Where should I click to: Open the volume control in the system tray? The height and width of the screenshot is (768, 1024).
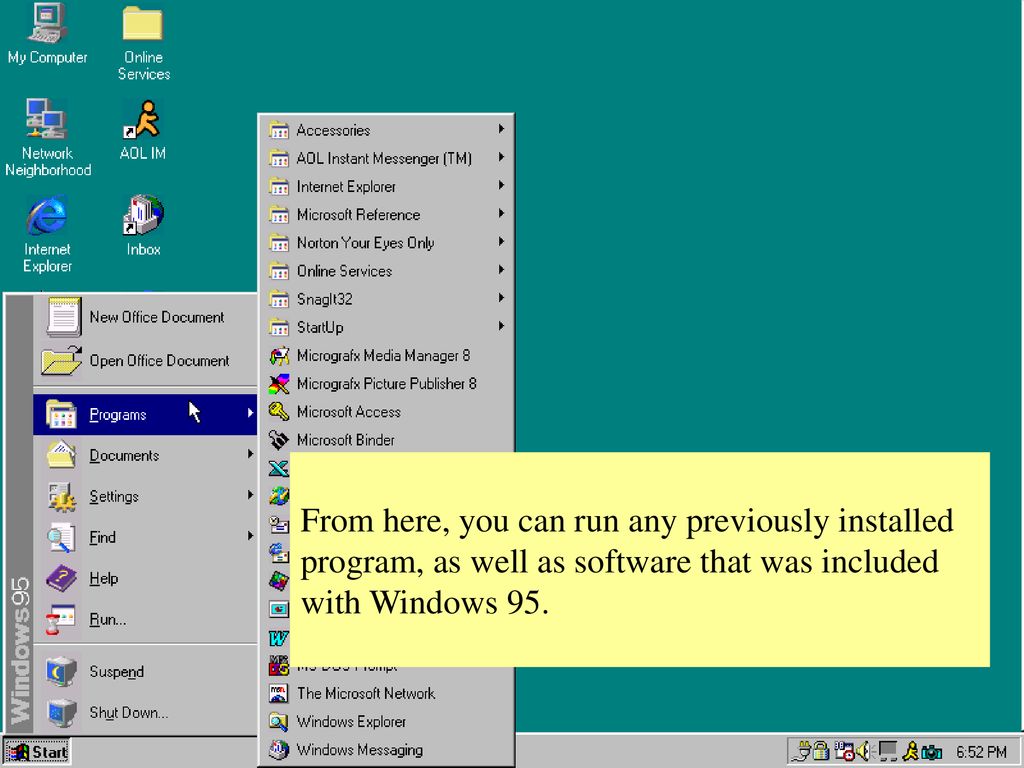862,750
